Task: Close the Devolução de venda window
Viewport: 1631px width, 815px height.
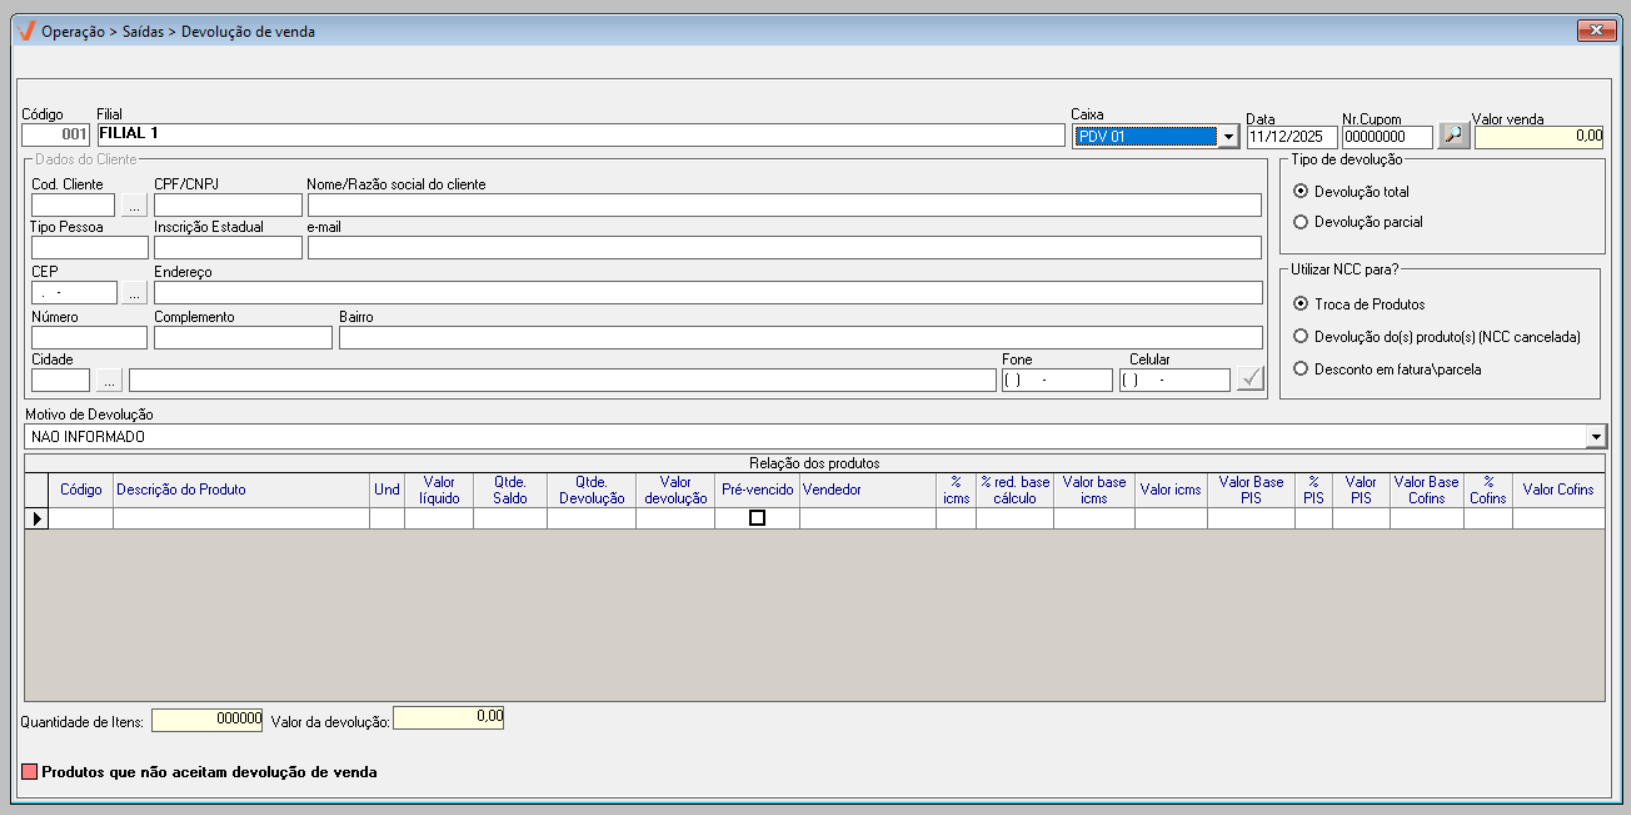Action: click(x=1595, y=31)
